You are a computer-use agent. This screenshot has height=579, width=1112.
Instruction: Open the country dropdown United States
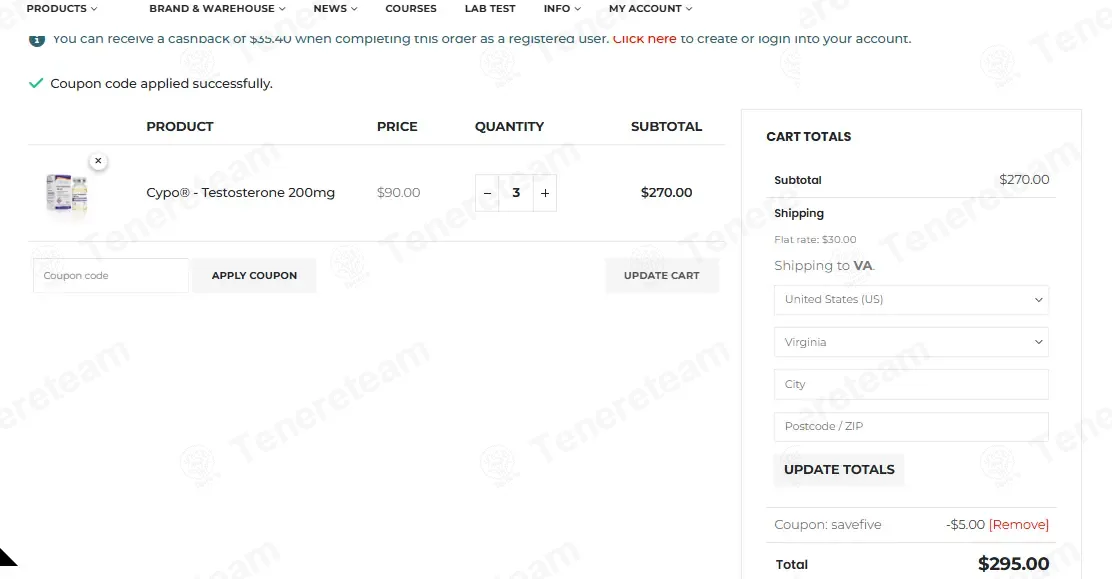(911, 299)
